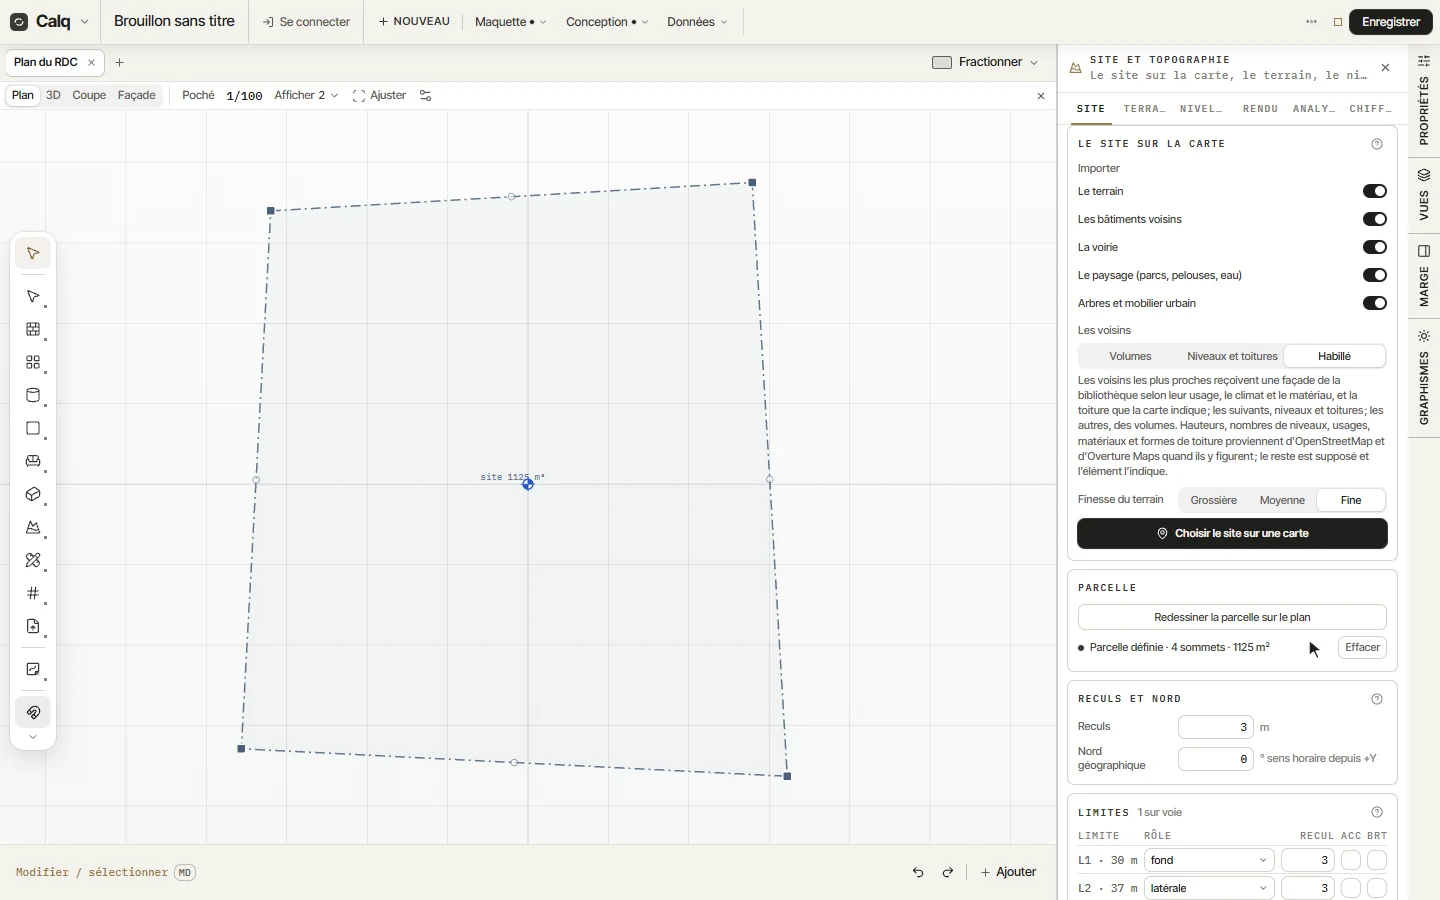Select the brick wall tool in left toolbar
Viewport: 1440px width, 900px height.
coord(33,330)
